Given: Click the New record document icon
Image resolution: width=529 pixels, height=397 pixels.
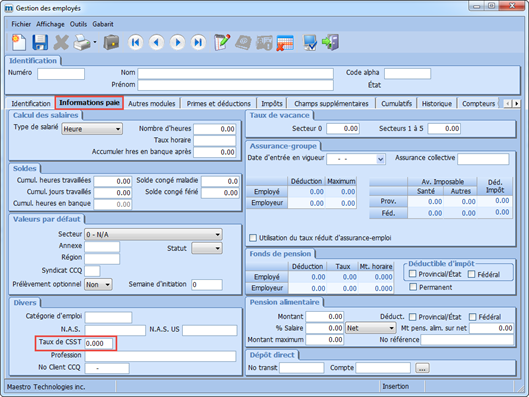Looking at the screenshot, I should (19, 42).
